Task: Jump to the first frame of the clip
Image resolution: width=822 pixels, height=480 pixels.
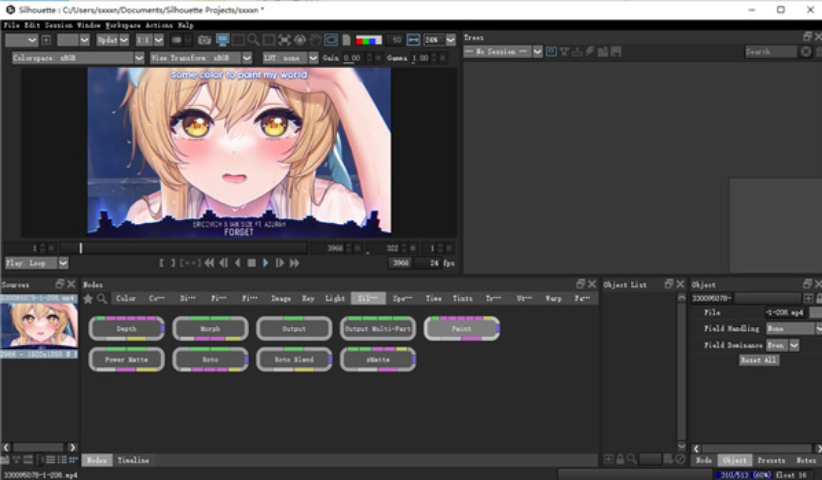Action: (x=209, y=263)
